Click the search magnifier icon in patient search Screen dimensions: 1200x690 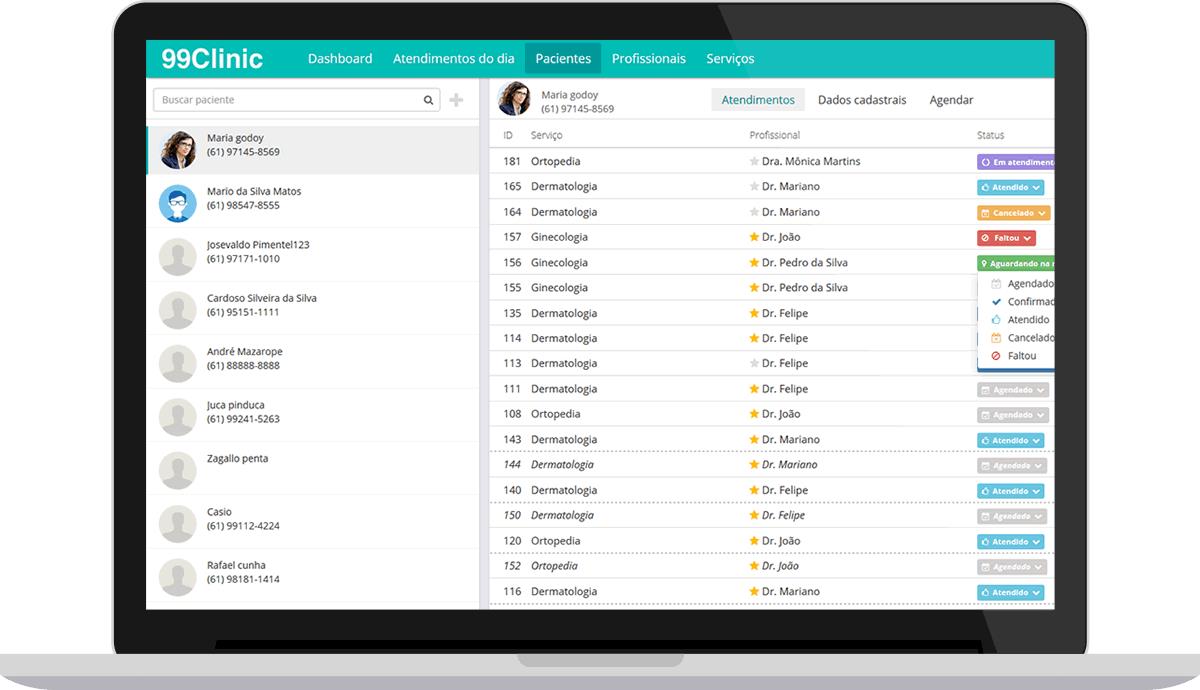point(429,100)
